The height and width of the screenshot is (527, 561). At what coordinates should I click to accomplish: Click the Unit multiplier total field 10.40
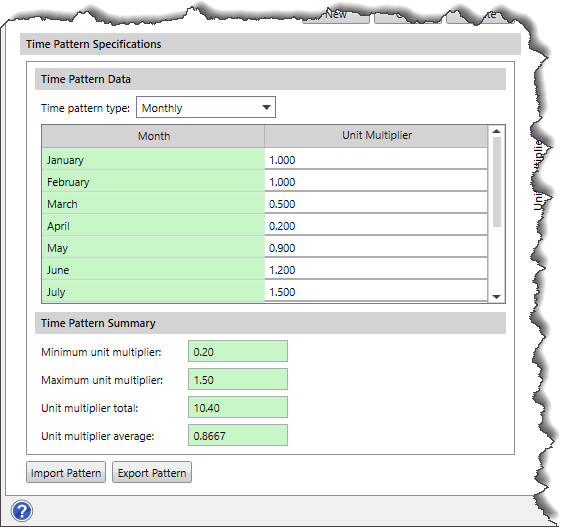tap(238, 407)
